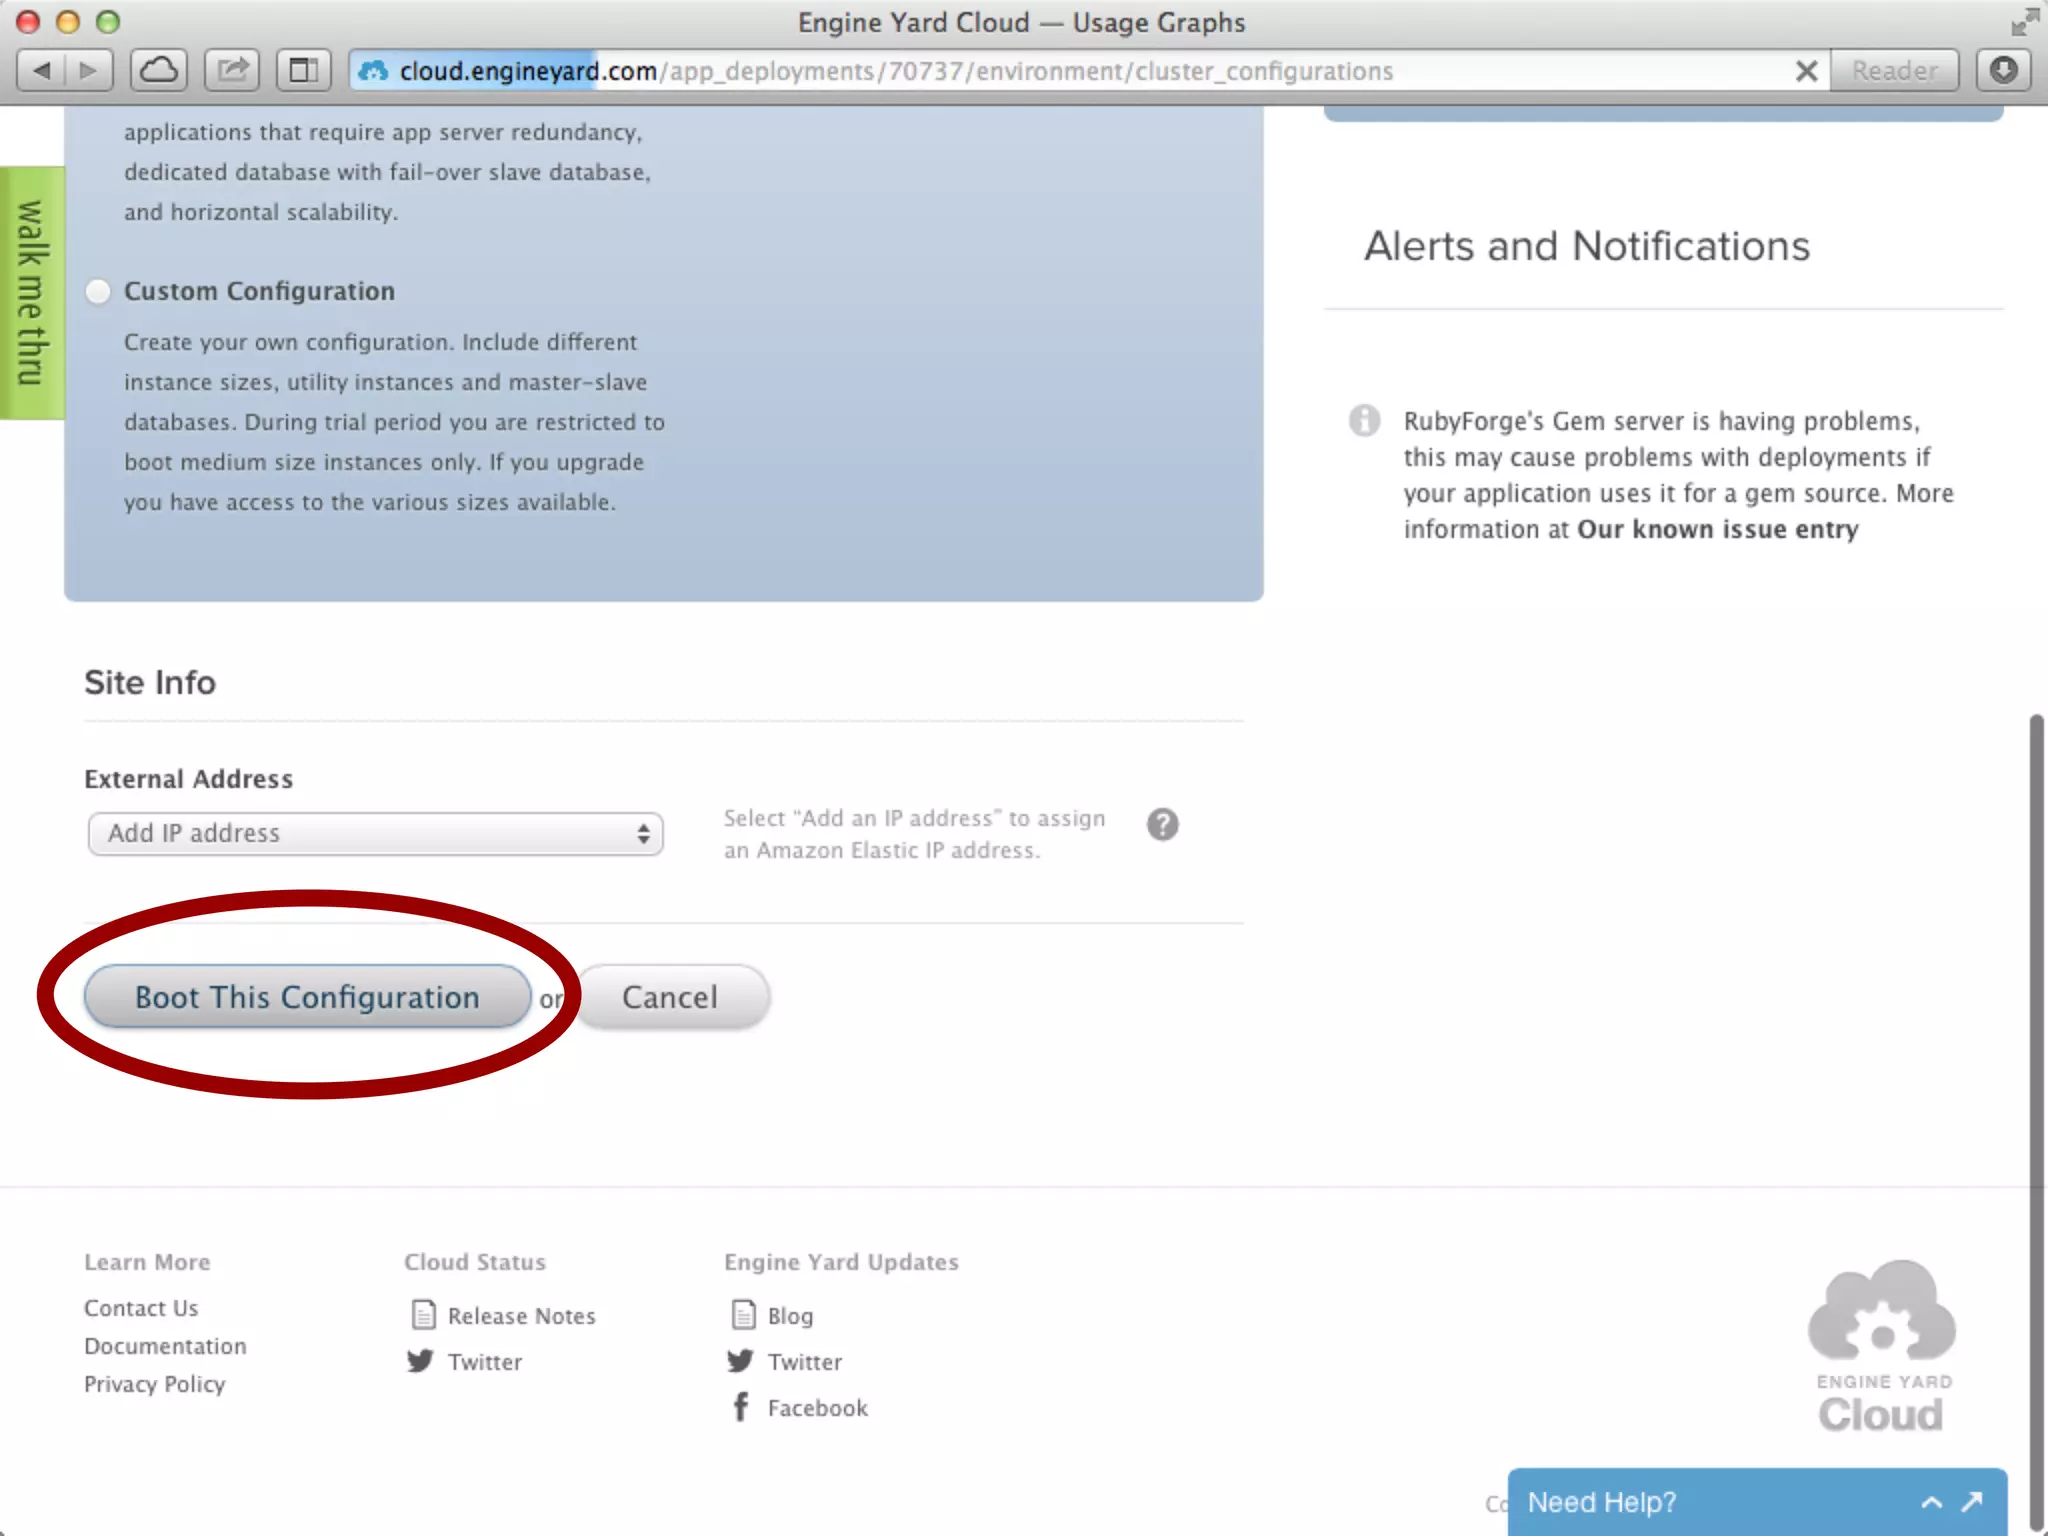2048x1536 pixels.
Task: Click the stop loading X icon
Action: point(1806,71)
